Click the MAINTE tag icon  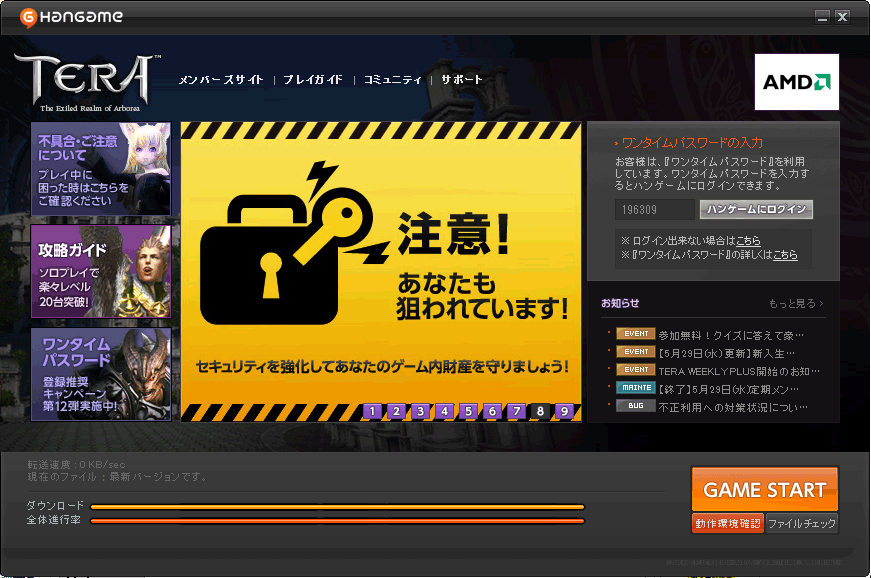(635, 388)
